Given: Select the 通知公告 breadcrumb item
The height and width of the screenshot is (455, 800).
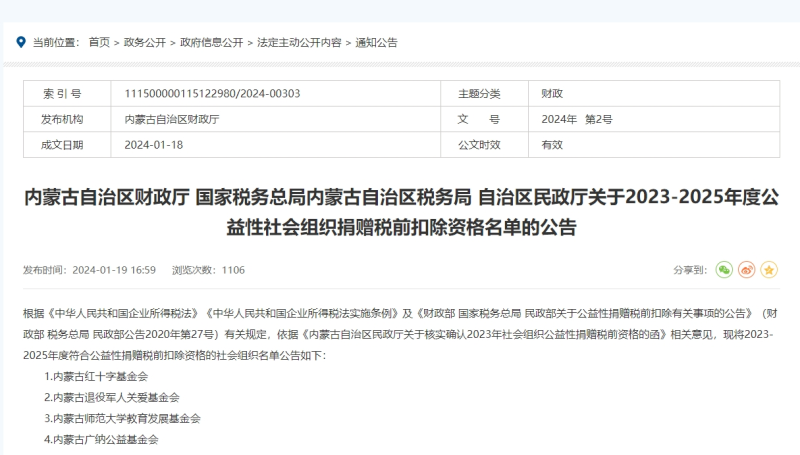Looking at the screenshot, I should tap(376, 43).
